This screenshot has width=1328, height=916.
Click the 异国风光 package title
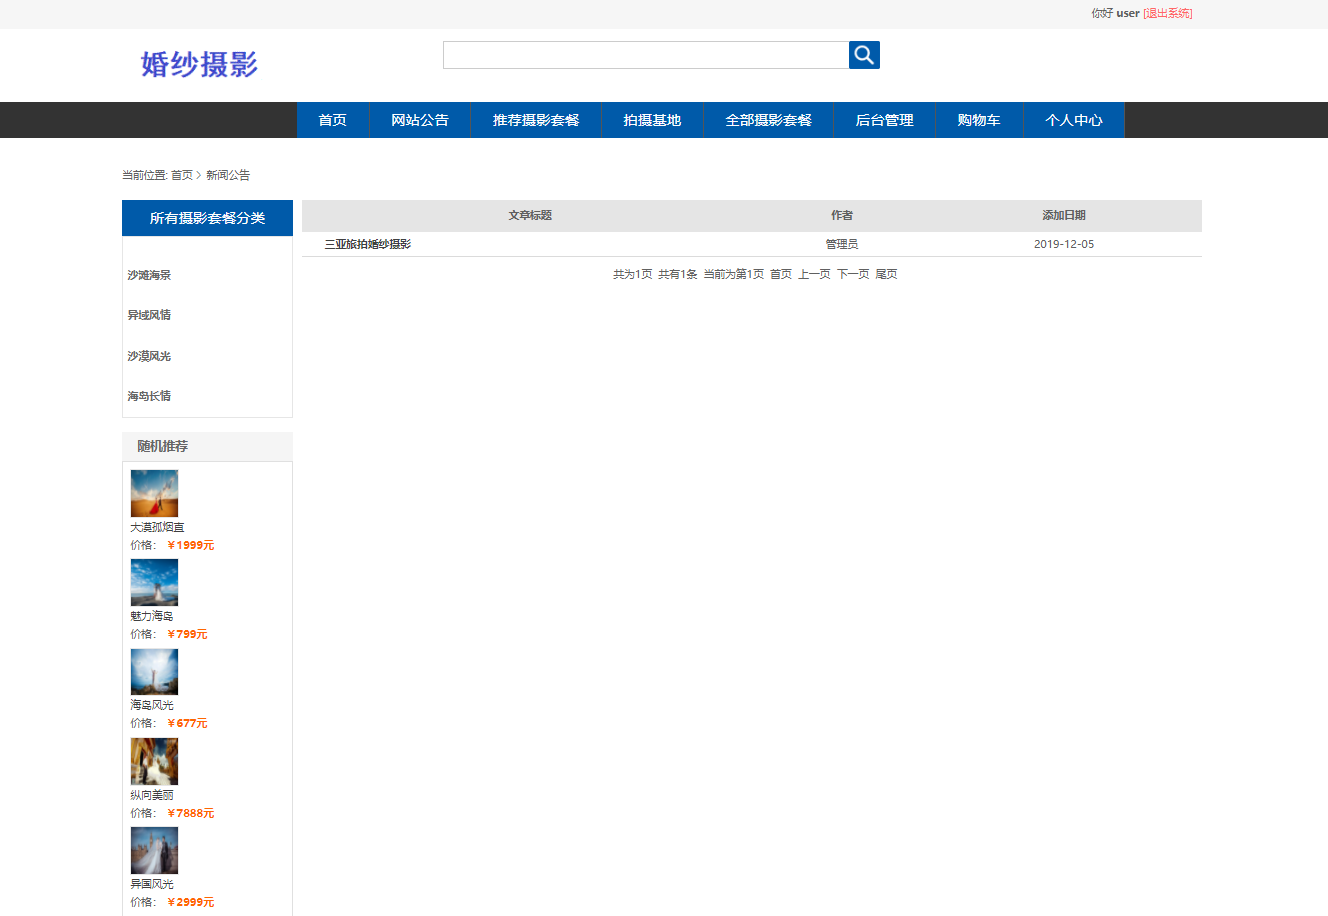pos(152,884)
